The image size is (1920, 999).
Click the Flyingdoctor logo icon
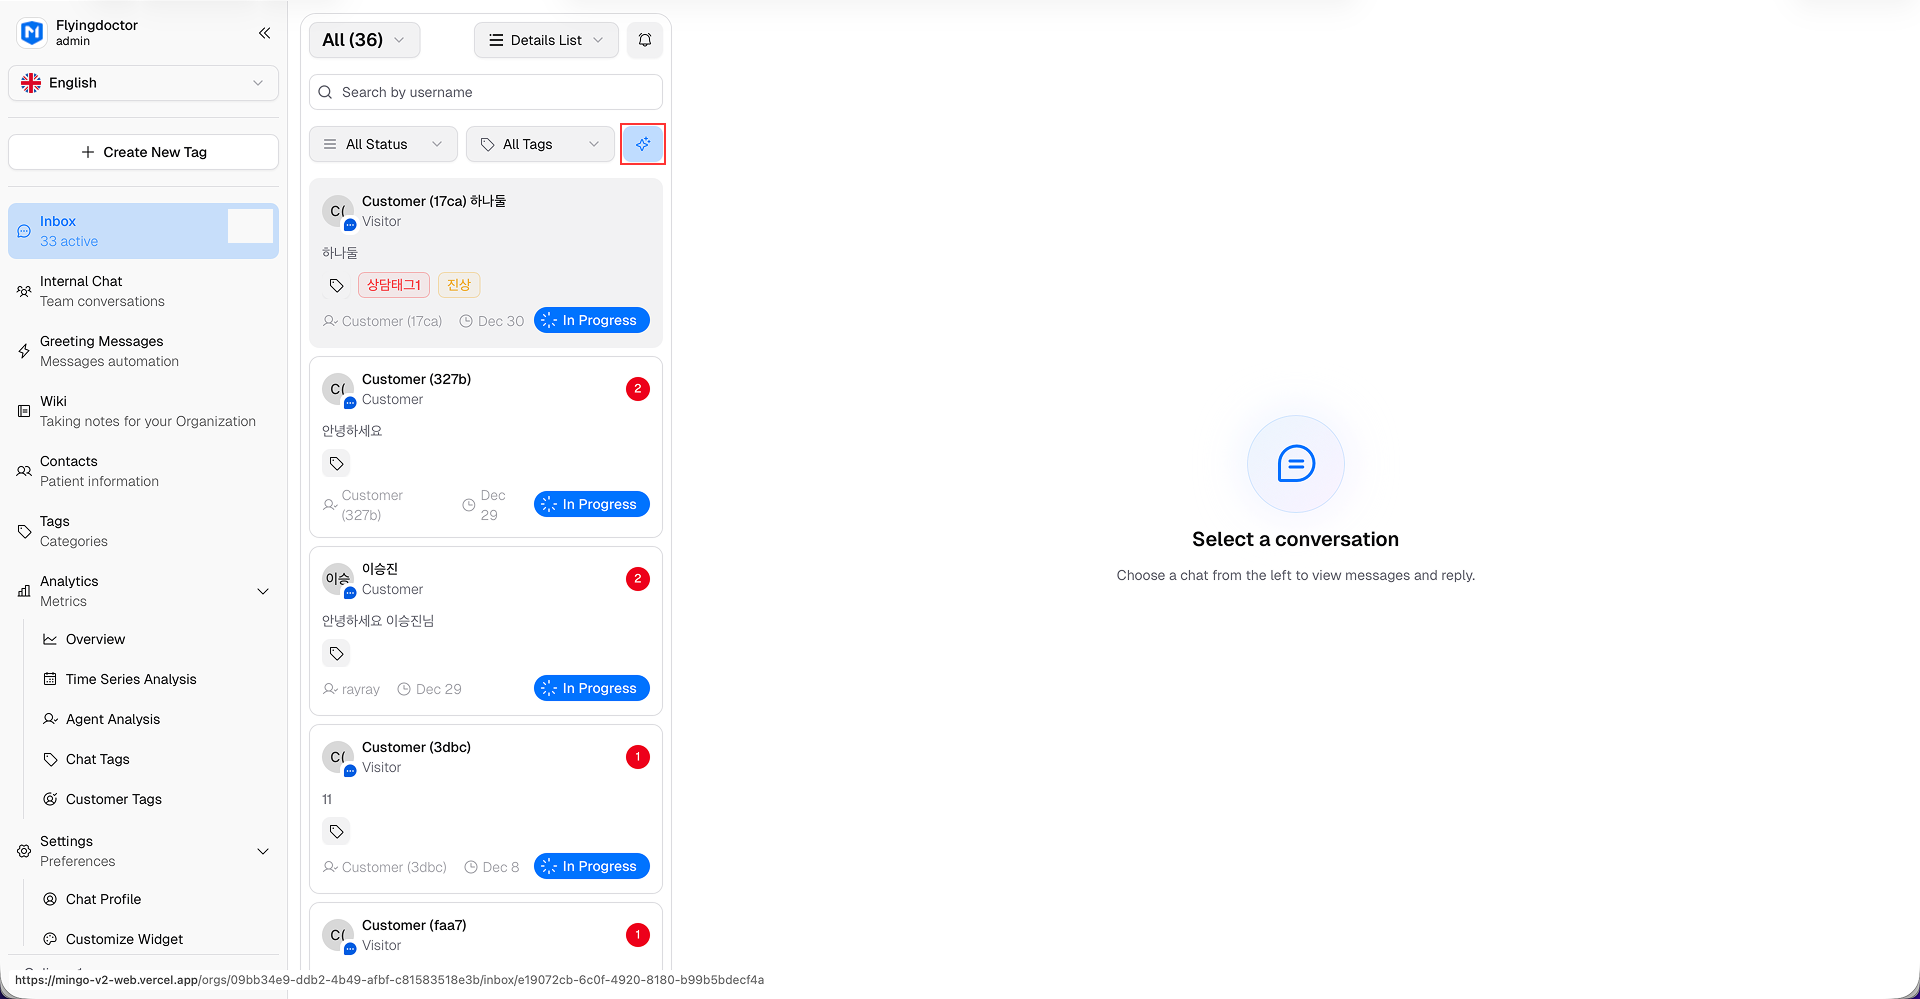32,33
